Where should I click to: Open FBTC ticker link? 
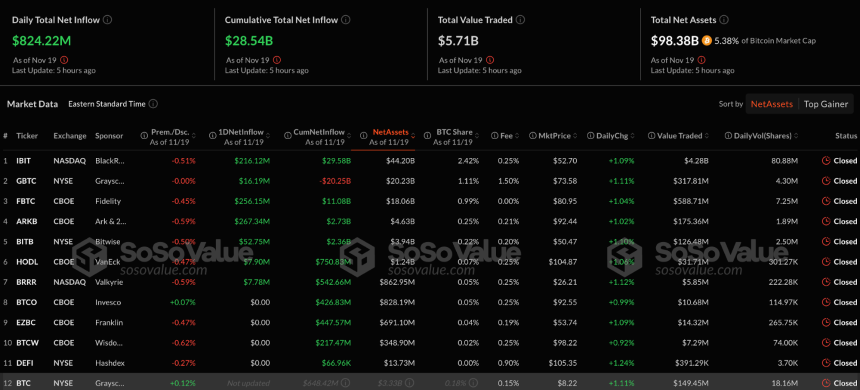(25, 201)
